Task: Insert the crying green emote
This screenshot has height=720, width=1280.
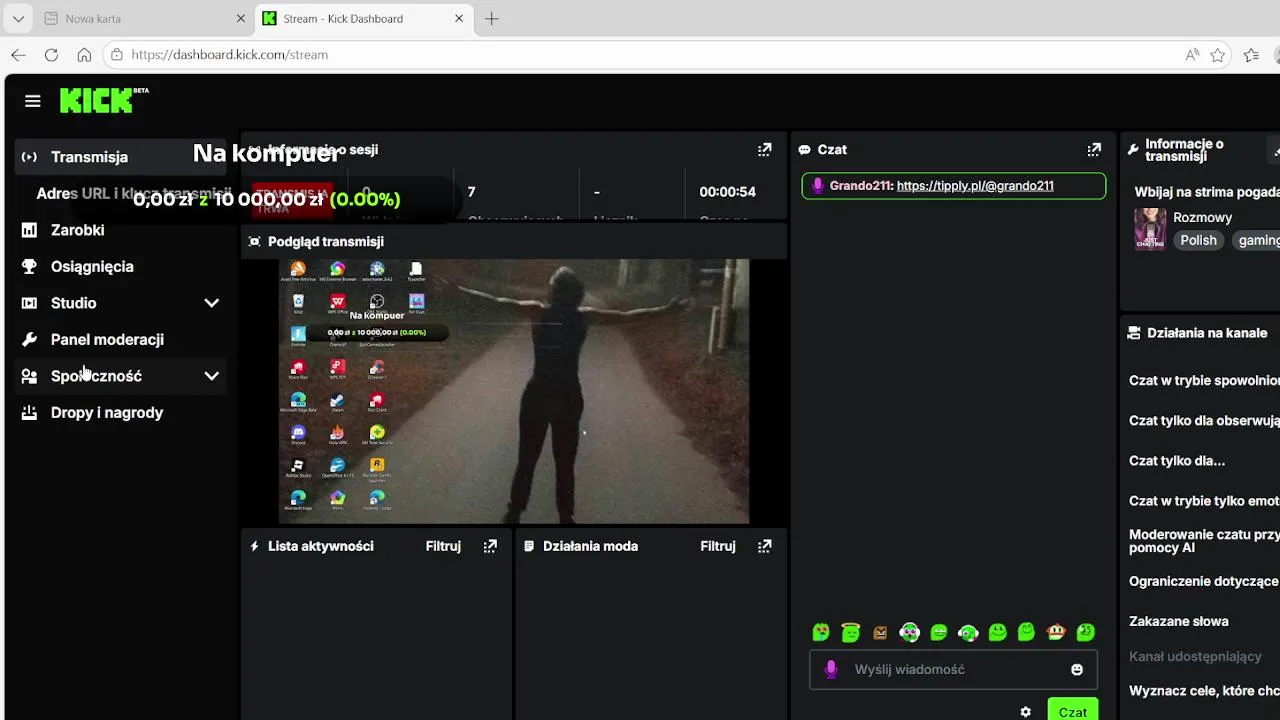Action: (821, 632)
